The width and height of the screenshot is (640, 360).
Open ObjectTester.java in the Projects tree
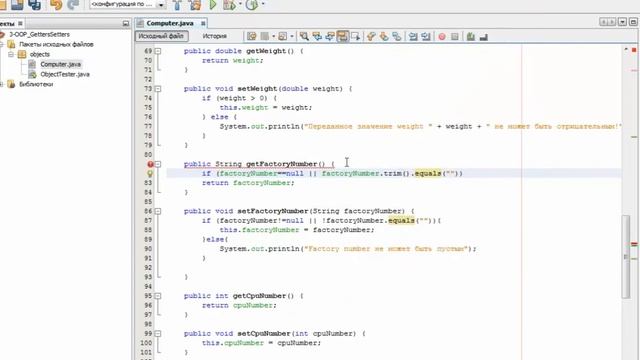65,74
